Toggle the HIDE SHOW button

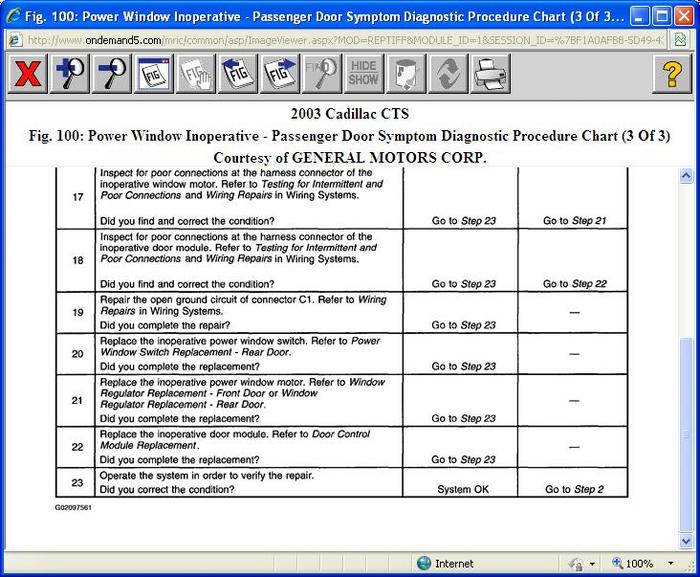[x=363, y=73]
